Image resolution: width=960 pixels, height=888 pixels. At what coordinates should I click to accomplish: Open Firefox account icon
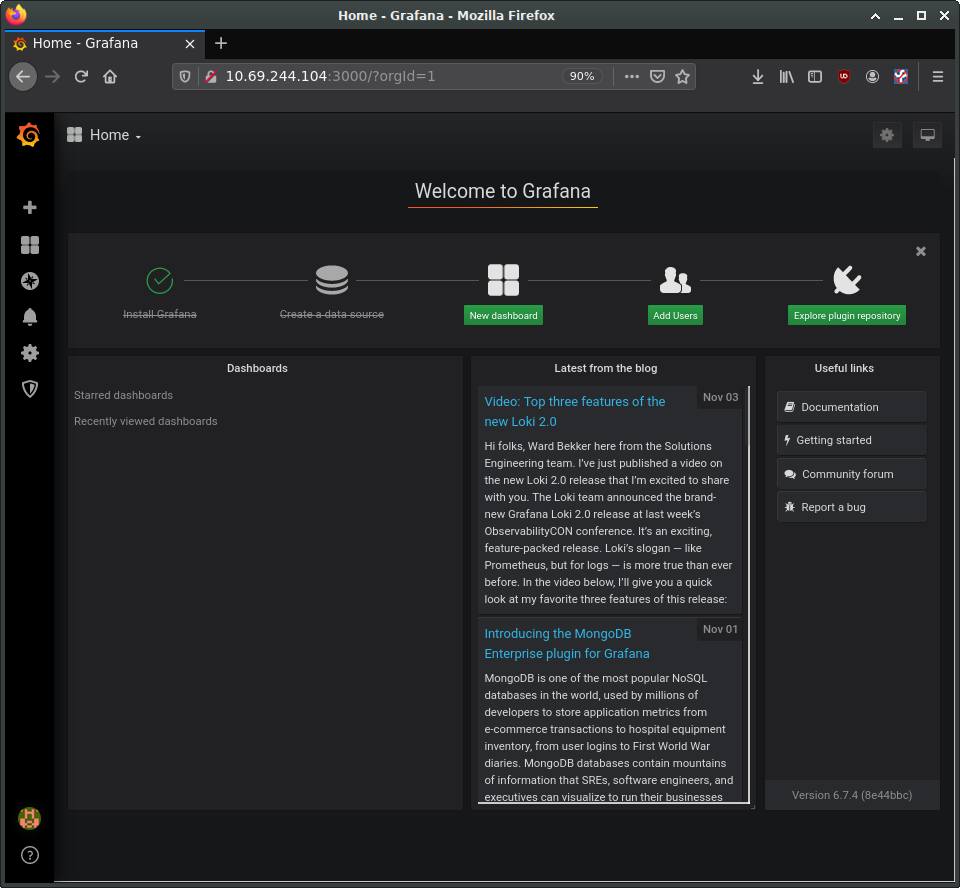(872, 77)
